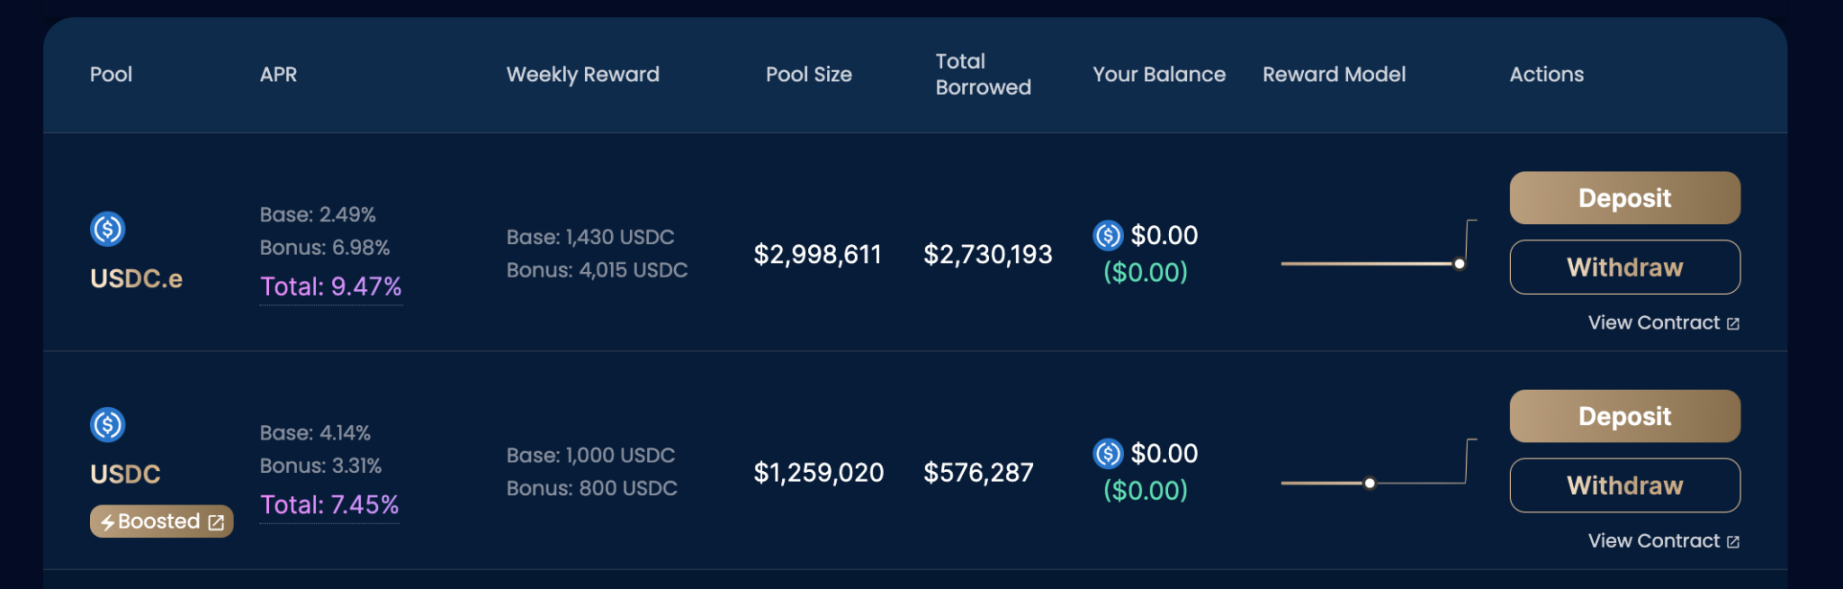This screenshot has width=1843, height=589.
Task: Deposit into the USDC pool
Action: point(1624,416)
